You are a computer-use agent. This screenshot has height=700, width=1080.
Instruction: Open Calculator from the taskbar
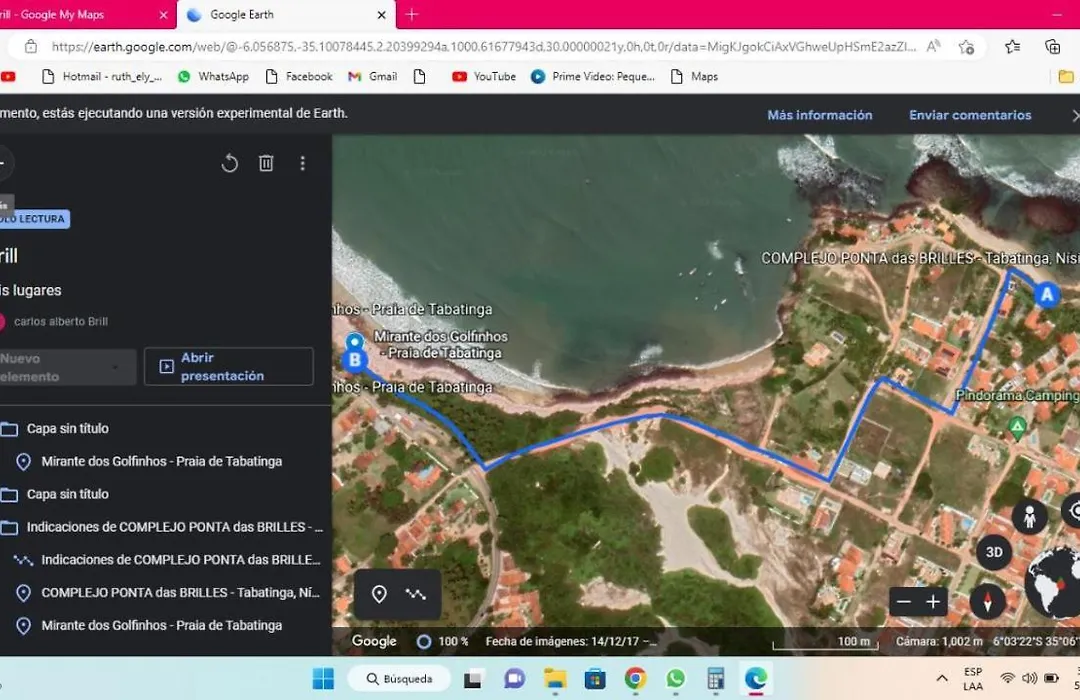point(716,679)
